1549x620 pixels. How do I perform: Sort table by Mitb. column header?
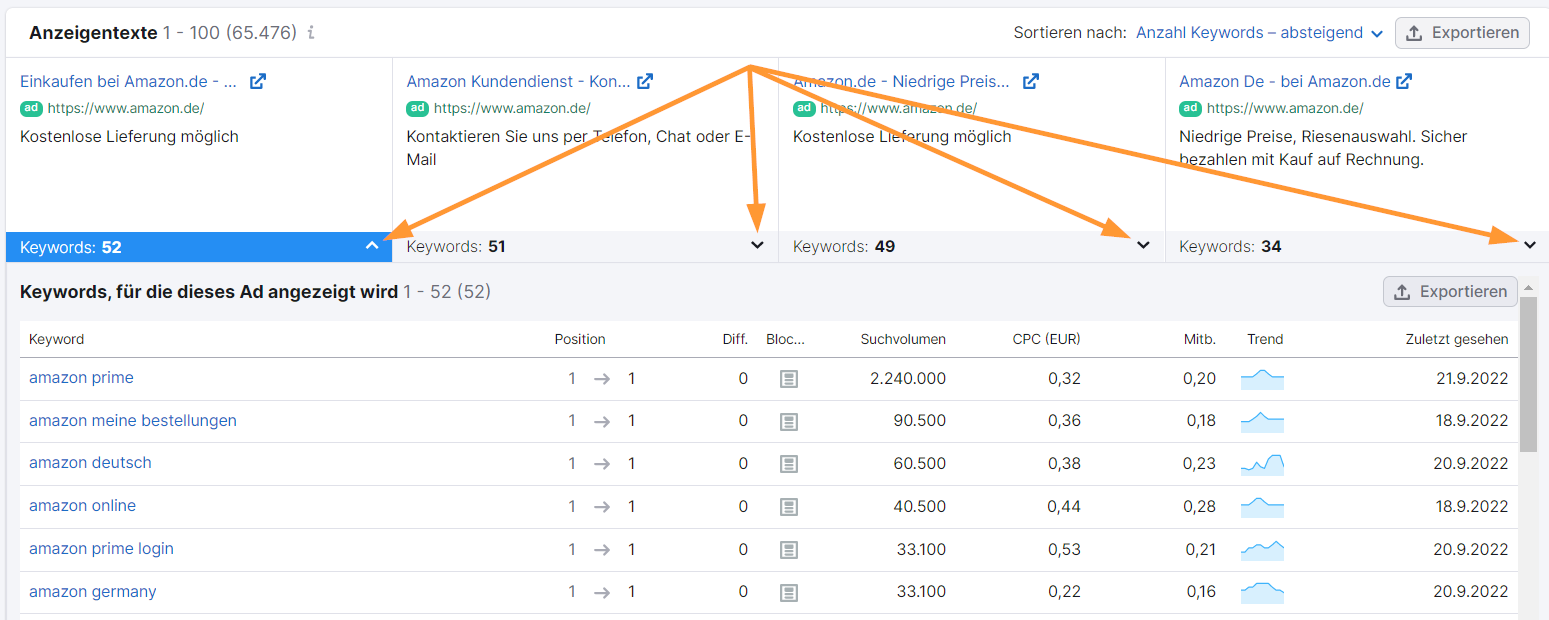[x=1200, y=339]
